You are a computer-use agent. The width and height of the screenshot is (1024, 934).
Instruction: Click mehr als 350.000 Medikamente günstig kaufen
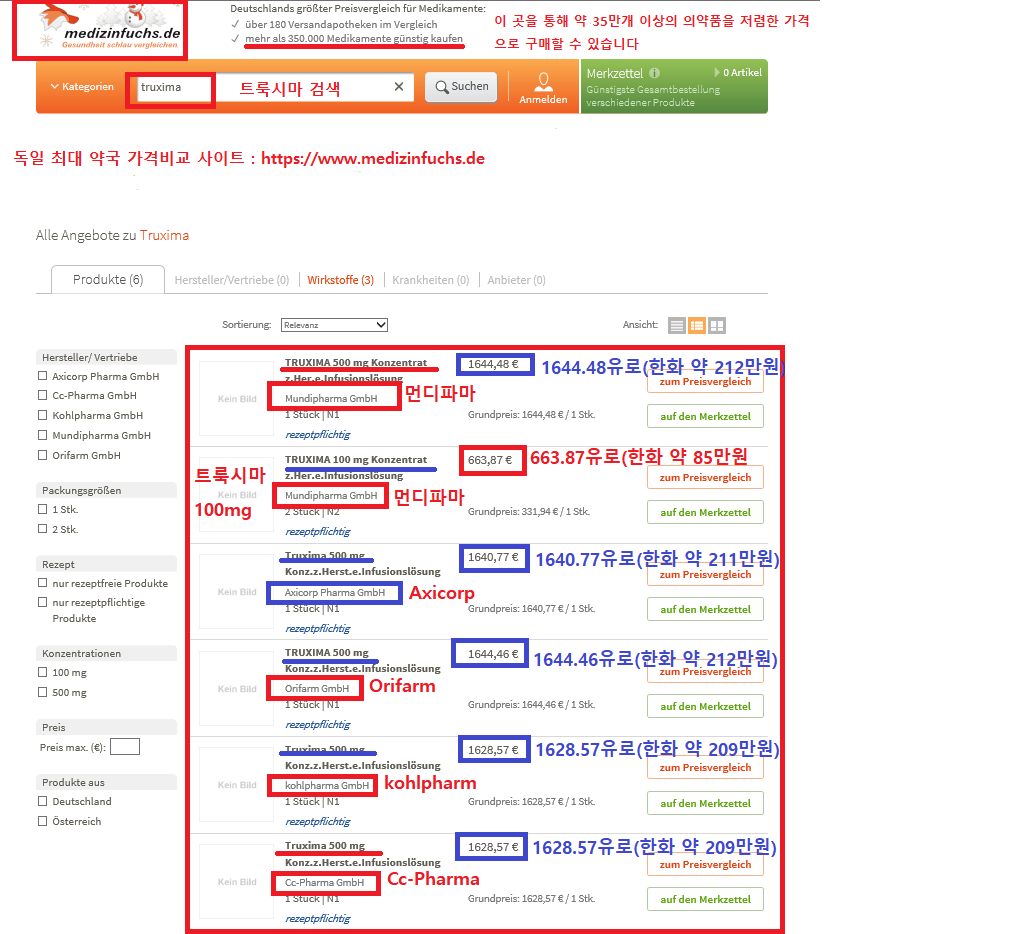[x=354, y=39]
